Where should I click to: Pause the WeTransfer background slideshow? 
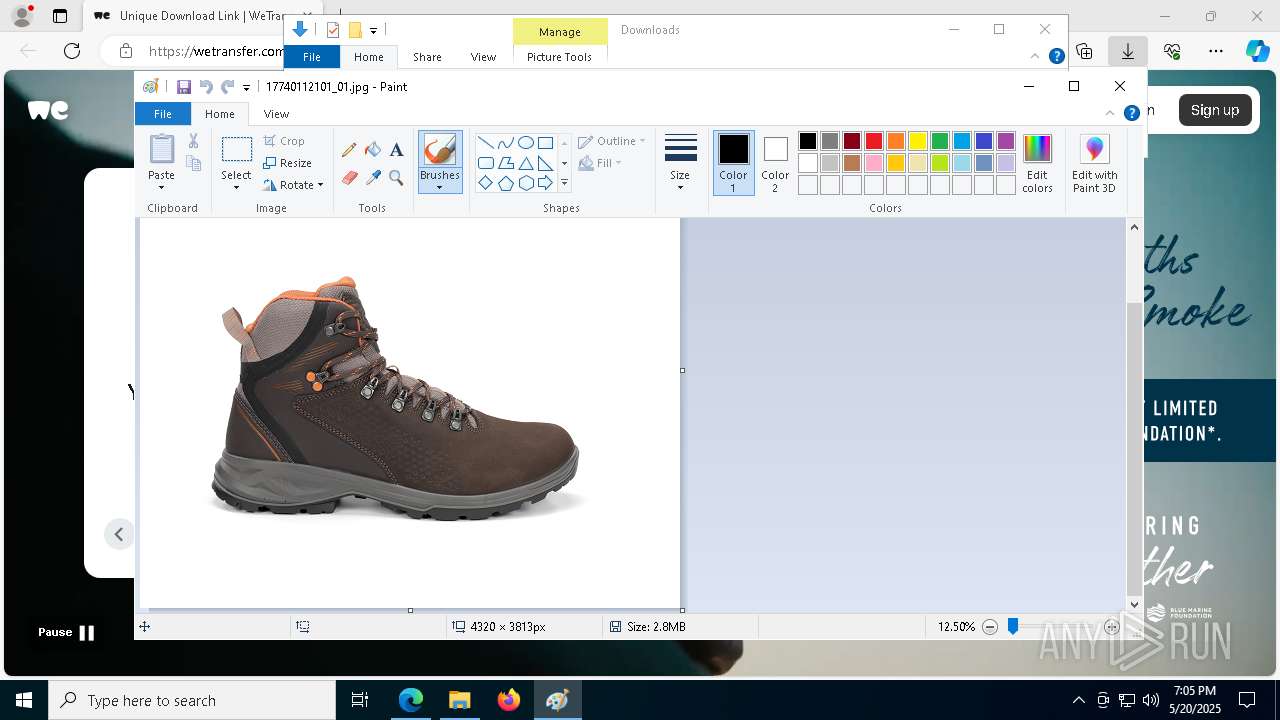point(66,632)
